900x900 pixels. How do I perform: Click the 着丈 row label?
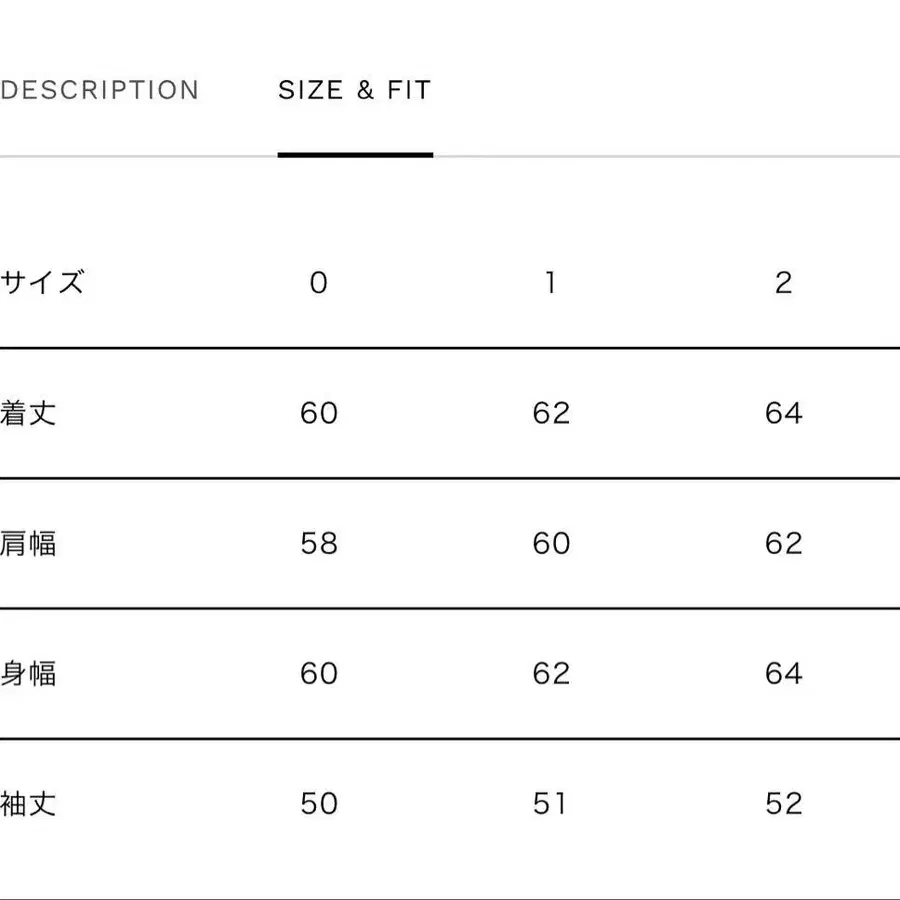pyautogui.click(x=29, y=413)
